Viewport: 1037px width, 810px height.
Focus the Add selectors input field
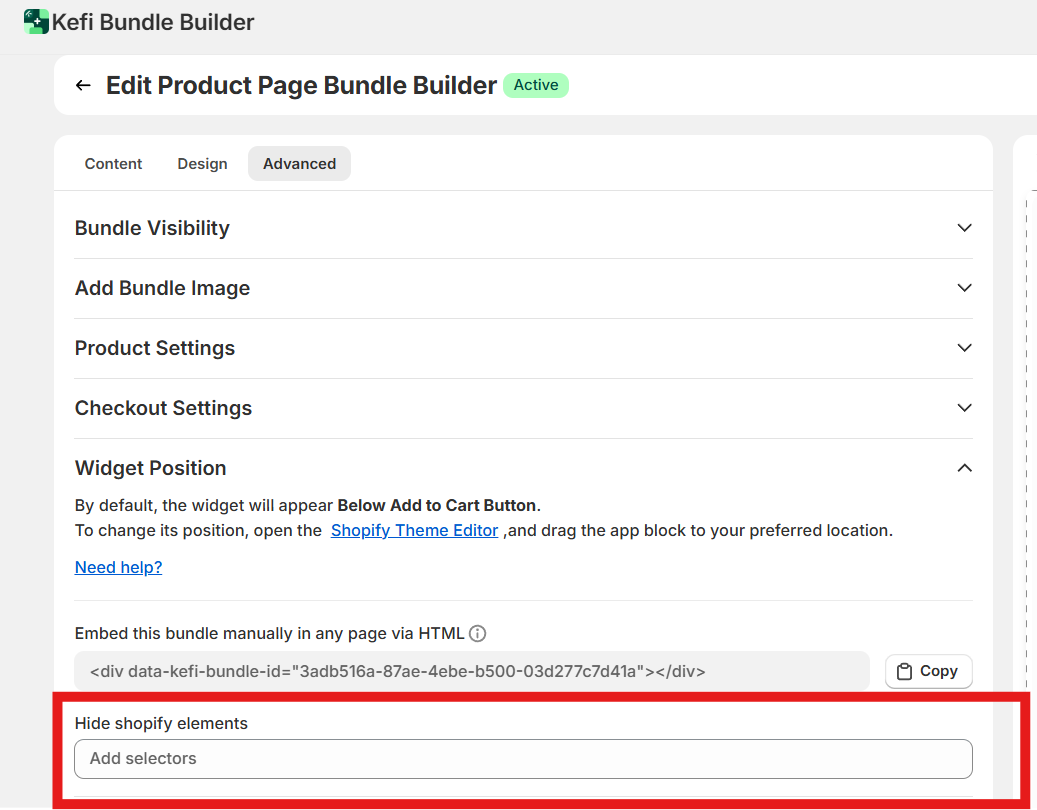pos(523,759)
